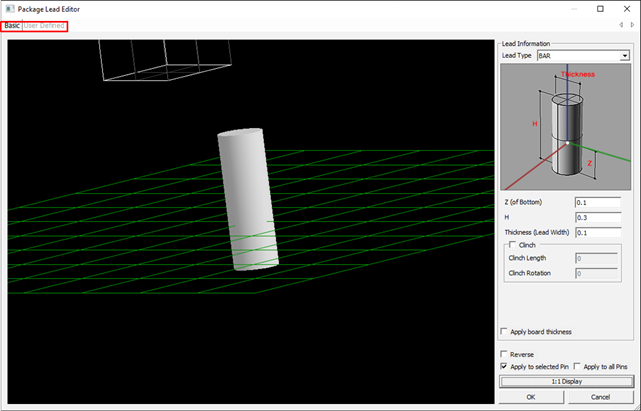Confirm with the OK button
The image size is (641, 411).
pos(530,397)
